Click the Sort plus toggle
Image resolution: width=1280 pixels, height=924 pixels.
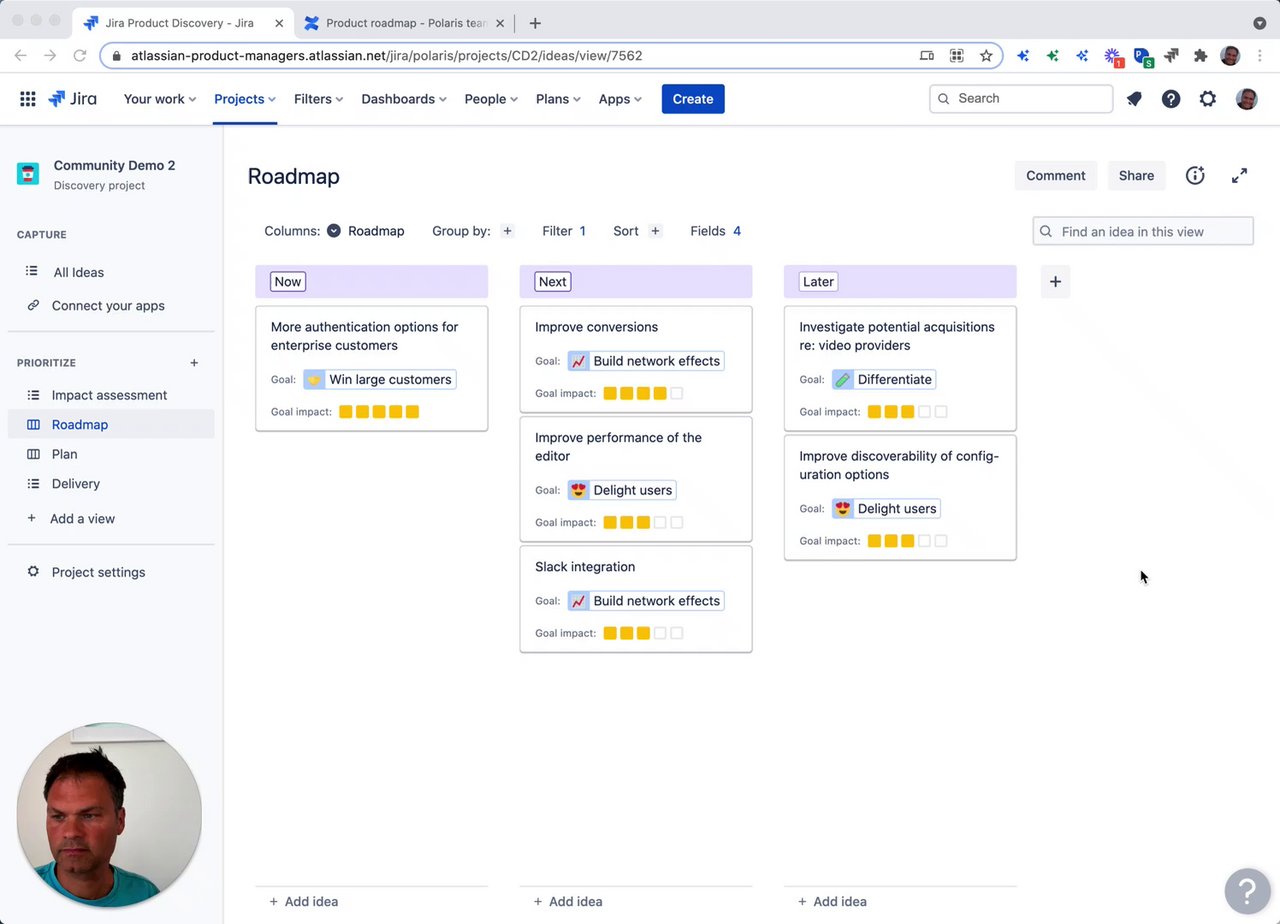coord(655,231)
